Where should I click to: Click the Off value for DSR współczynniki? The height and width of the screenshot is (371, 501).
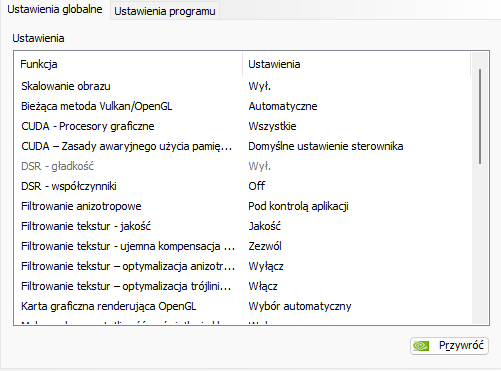[x=257, y=186]
